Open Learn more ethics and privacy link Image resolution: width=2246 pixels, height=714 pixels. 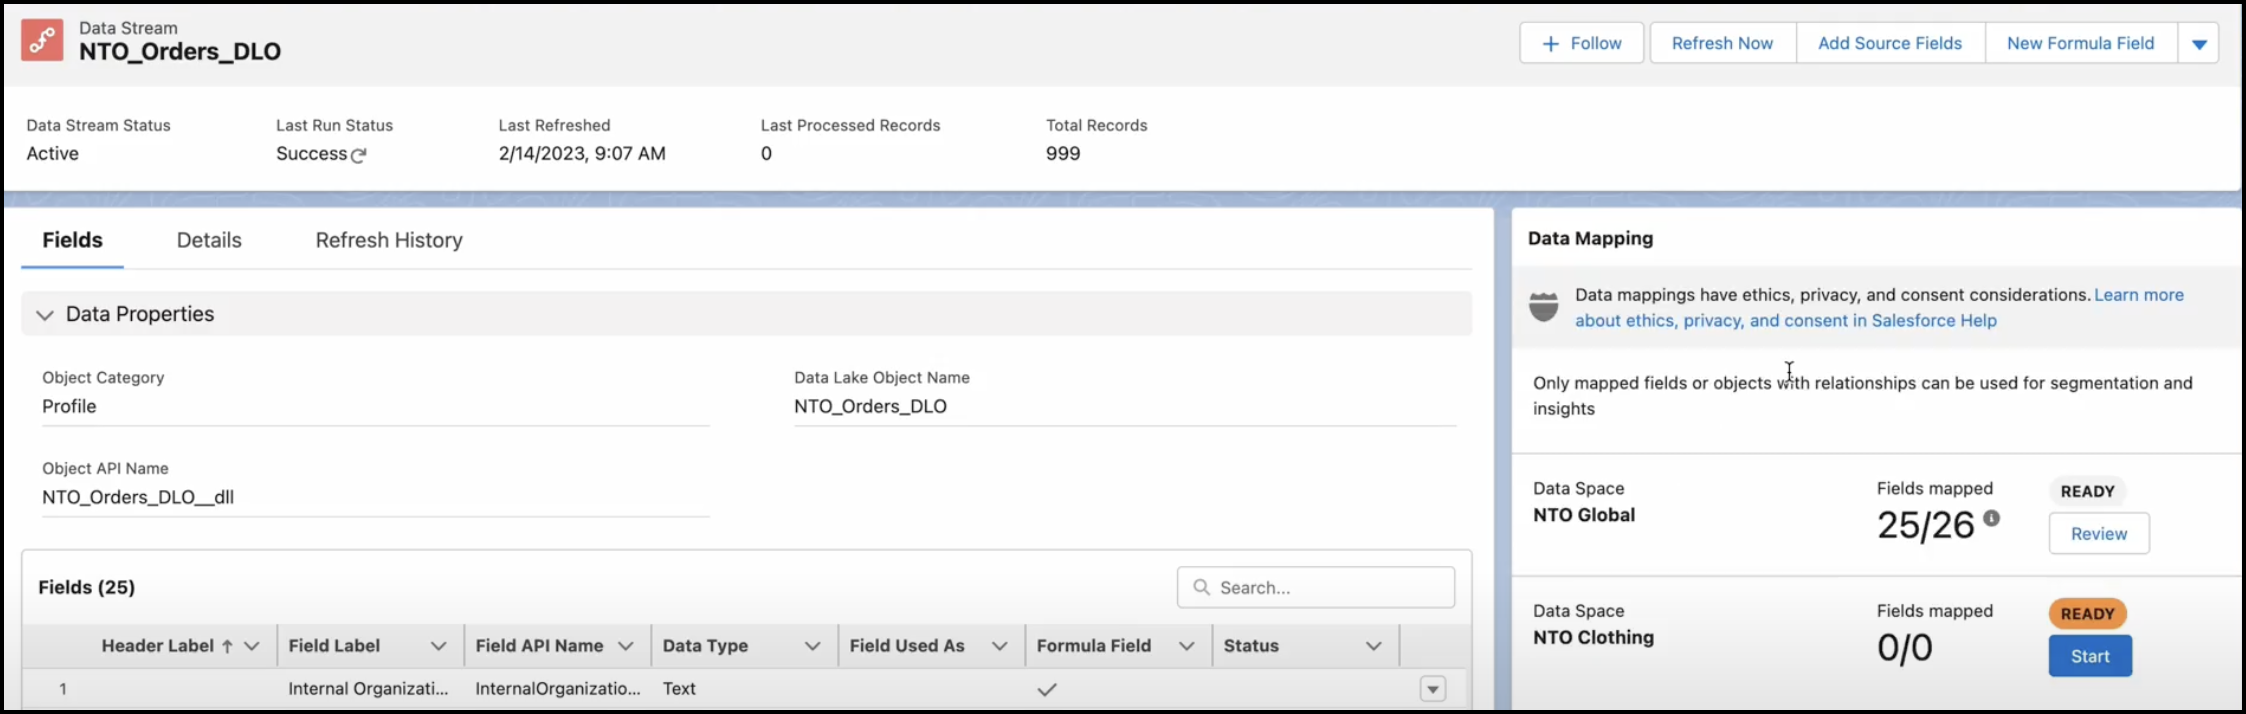(x=1879, y=308)
